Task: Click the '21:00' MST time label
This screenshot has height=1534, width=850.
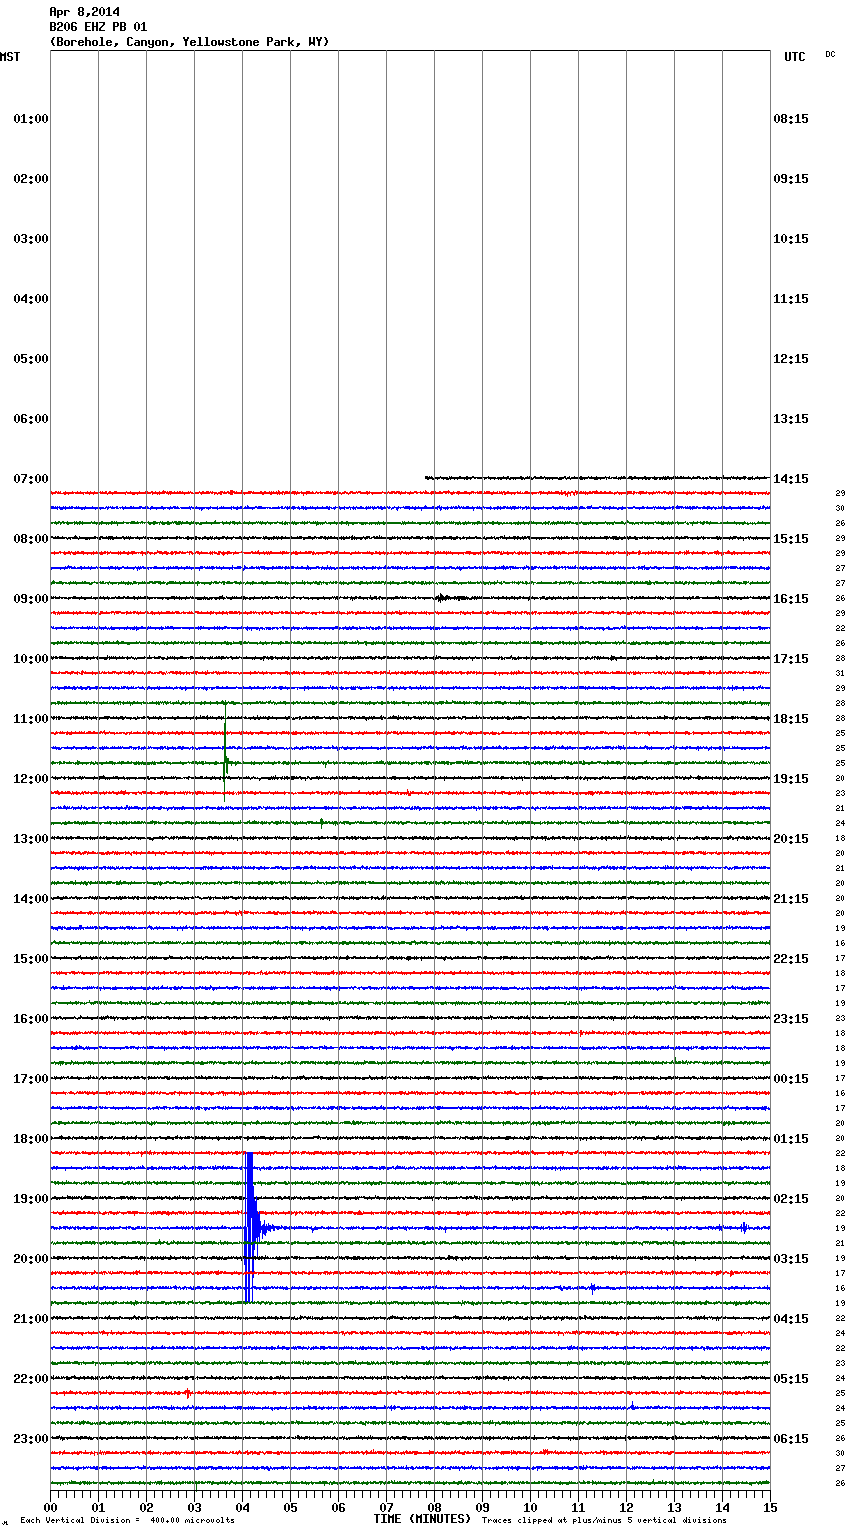Action: pyautogui.click(x=31, y=1319)
